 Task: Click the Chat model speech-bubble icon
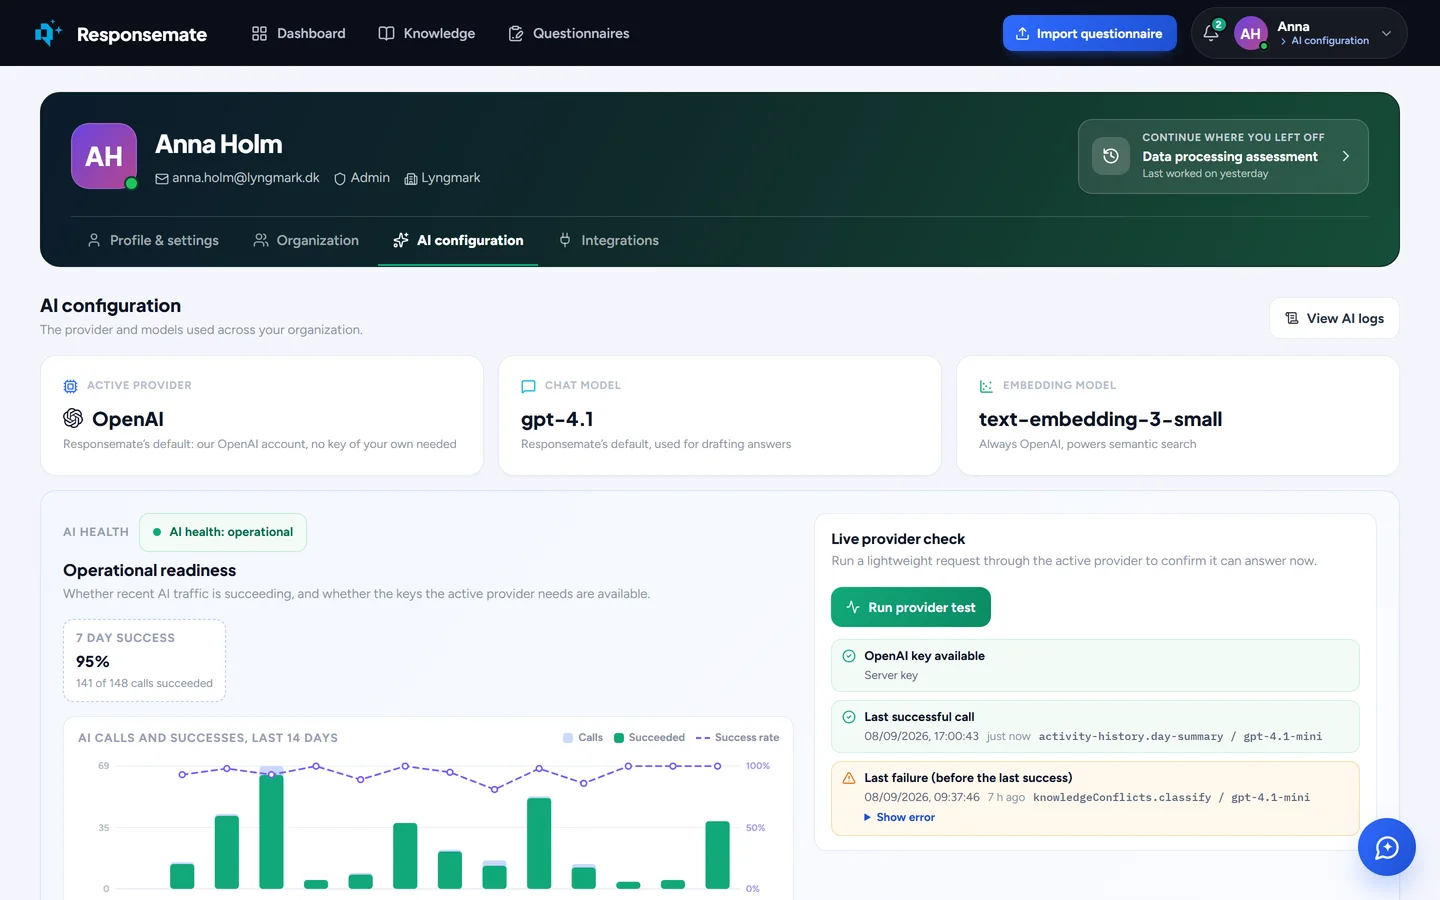click(528, 386)
